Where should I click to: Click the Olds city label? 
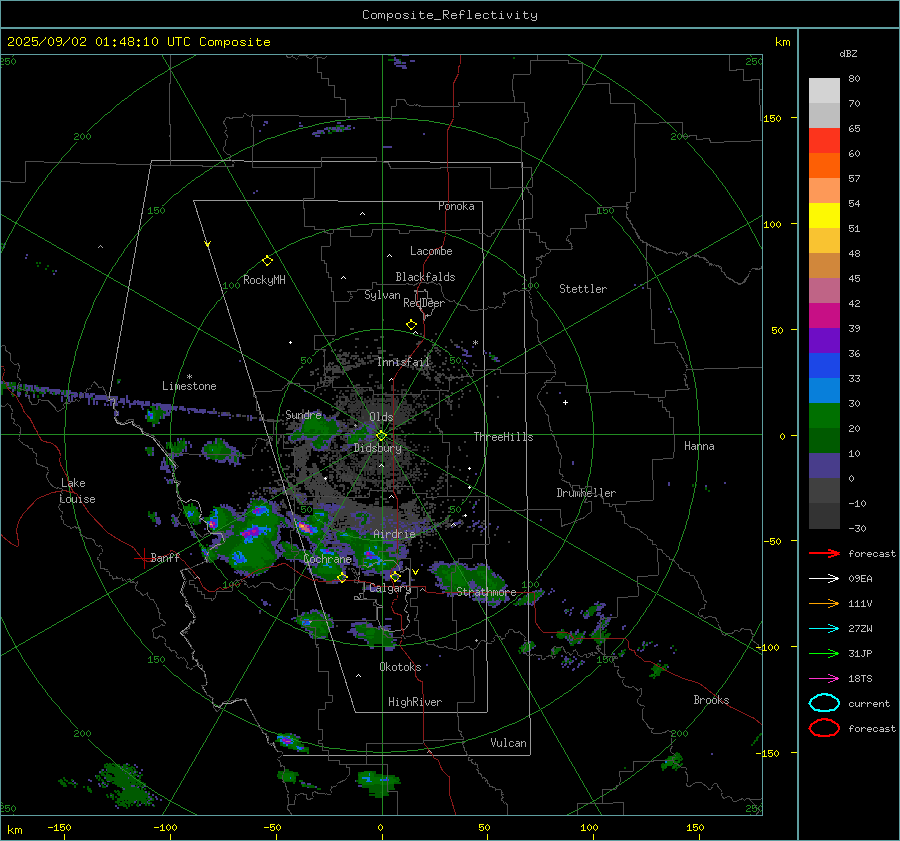(x=381, y=417)
